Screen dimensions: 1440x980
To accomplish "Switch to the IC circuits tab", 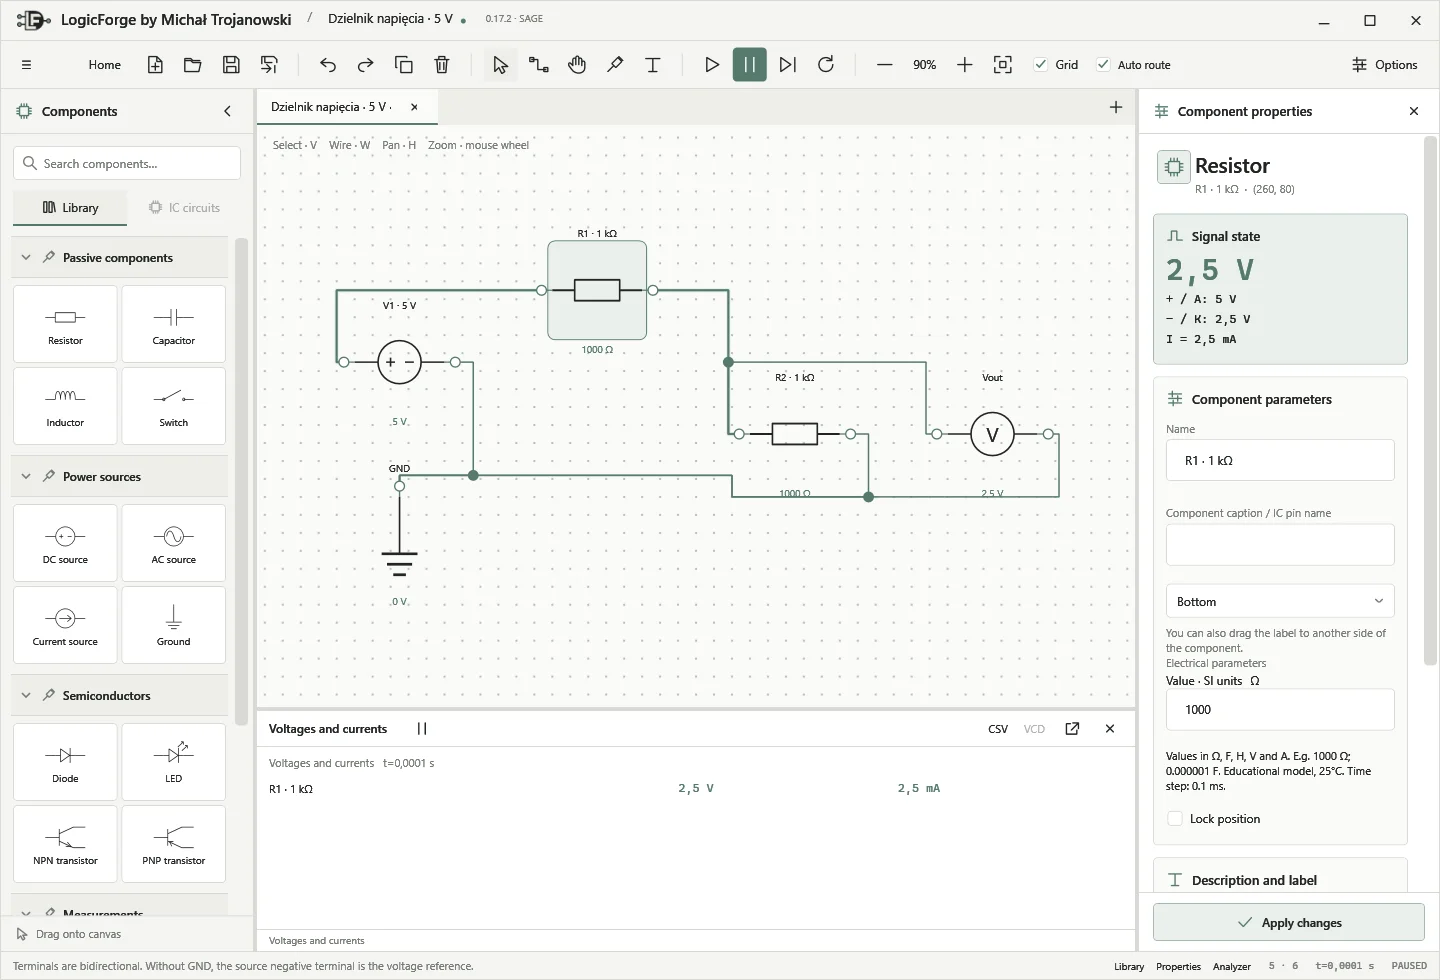I will [x=184, y=208].
